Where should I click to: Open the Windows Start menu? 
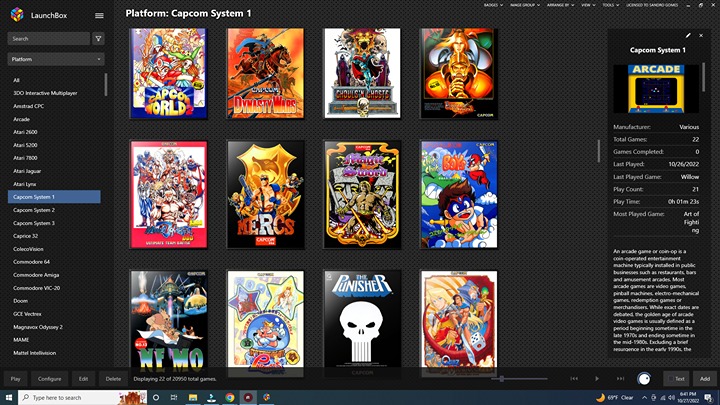pyautogui.click(x=9, y=397)
